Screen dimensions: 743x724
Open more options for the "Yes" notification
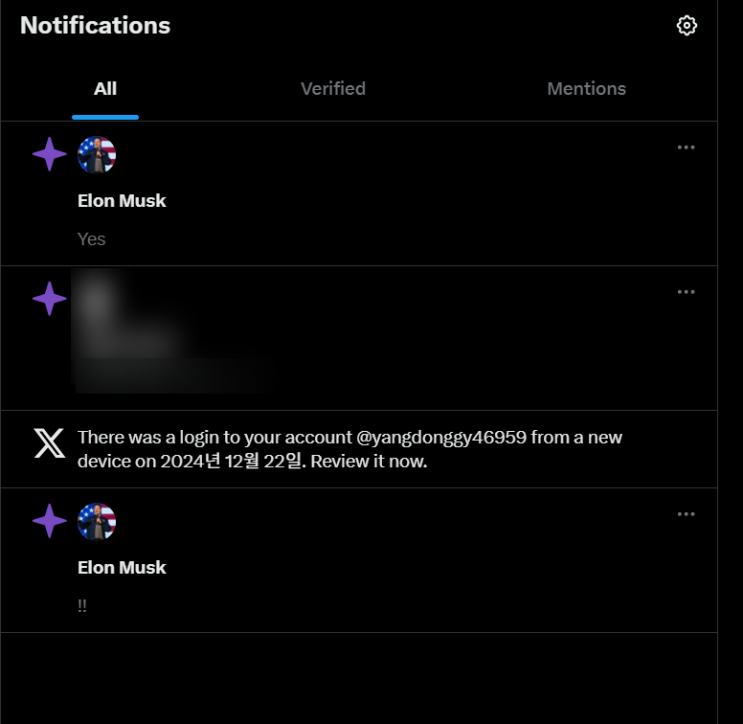pyautogui.click(x=686, y=147)
